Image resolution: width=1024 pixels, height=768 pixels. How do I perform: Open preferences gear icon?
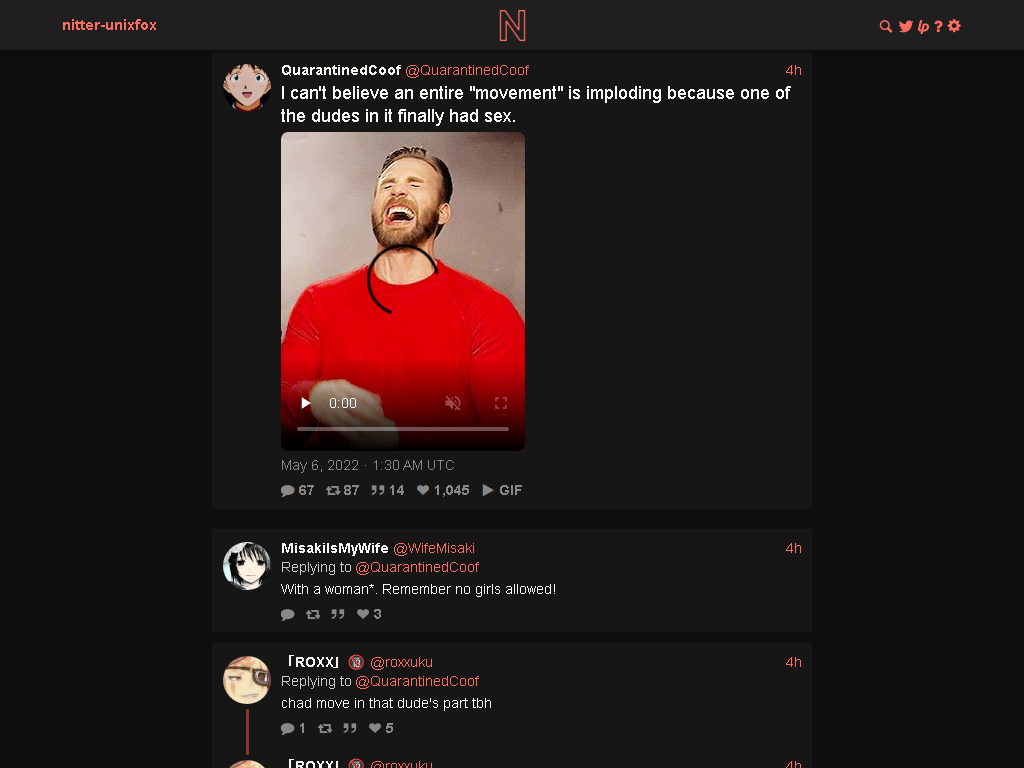point(954,26)
